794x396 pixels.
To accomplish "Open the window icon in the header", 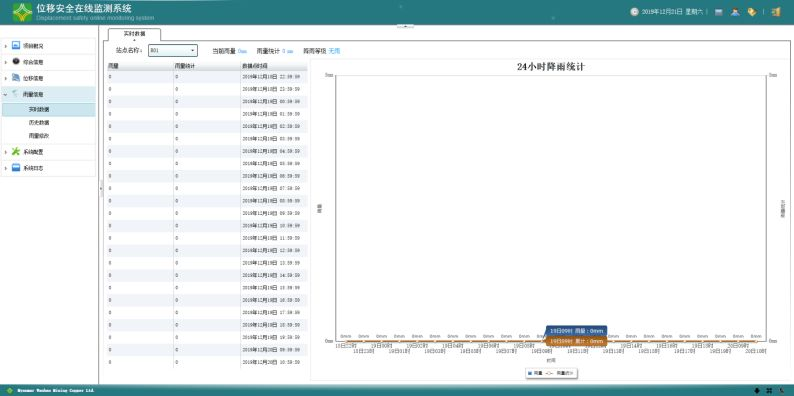I will (718, 12).
